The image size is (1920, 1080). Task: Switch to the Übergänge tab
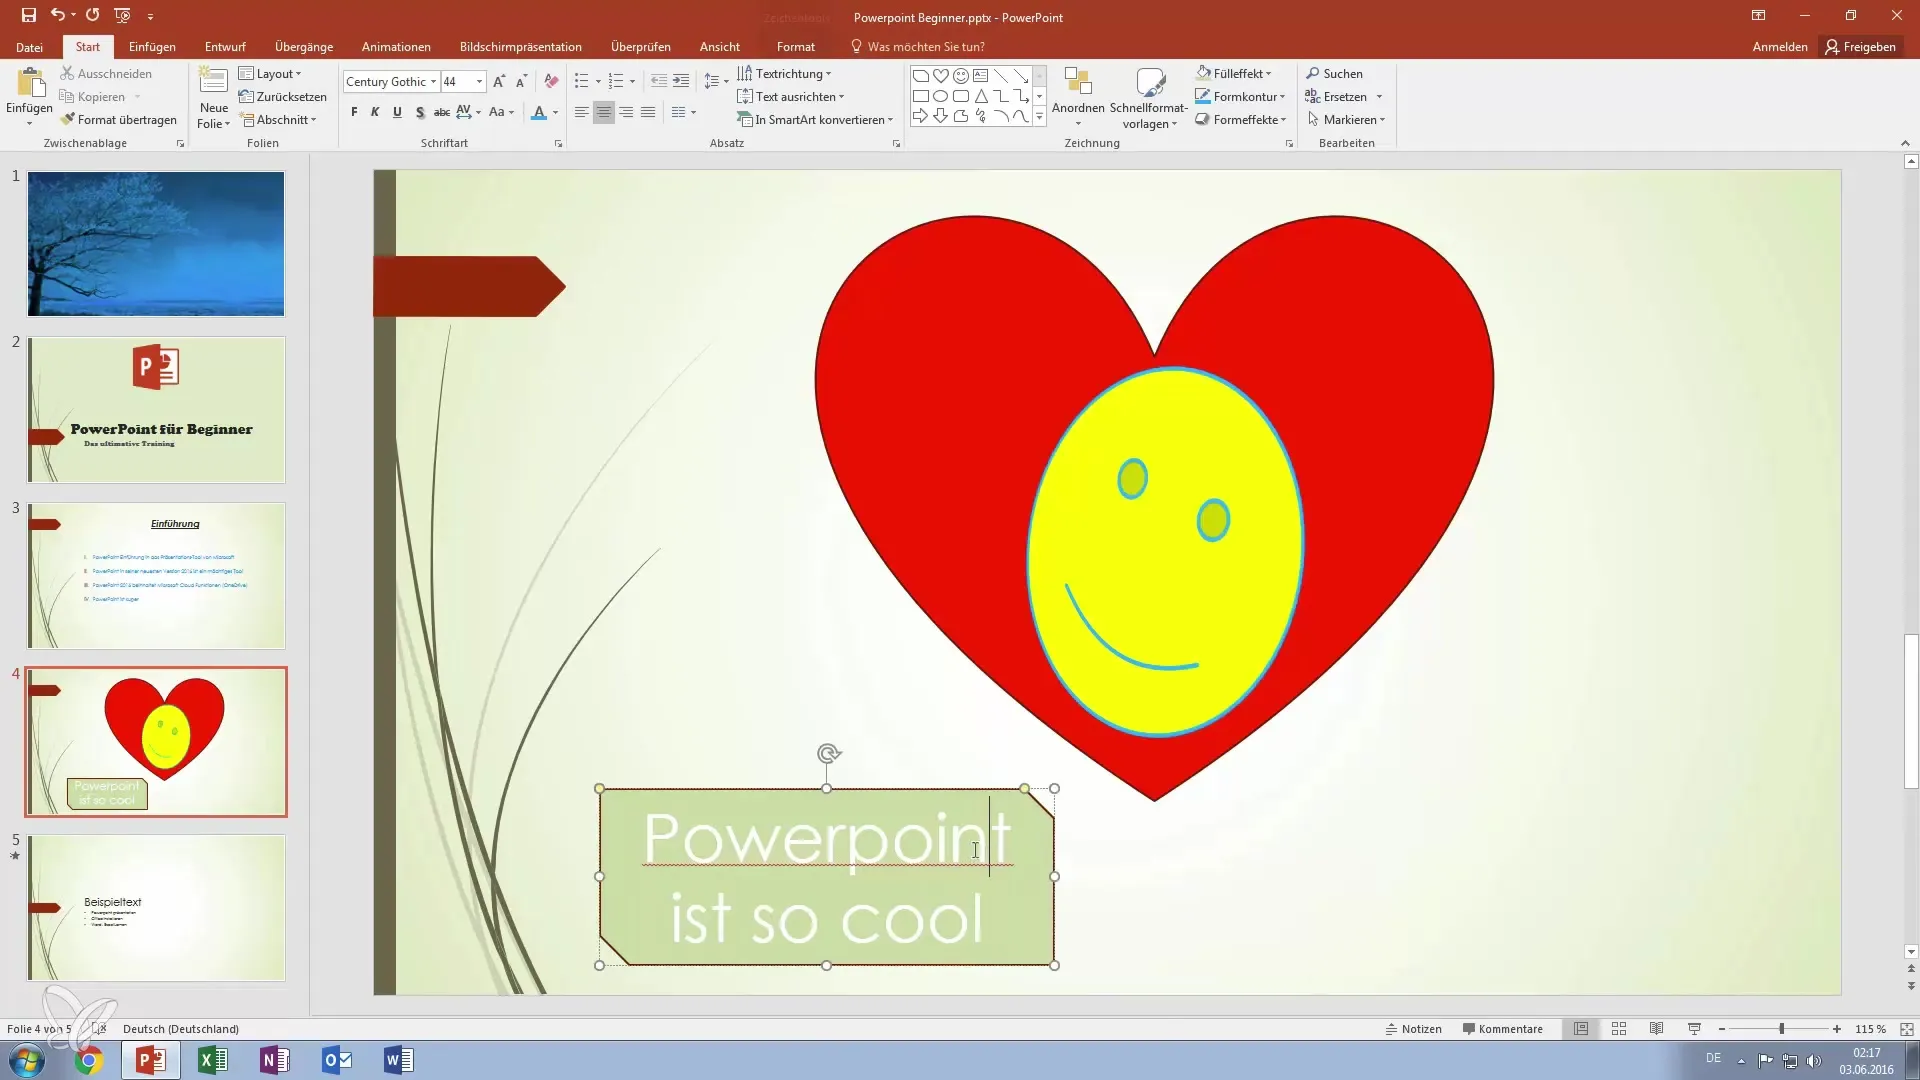click(304, 47)
